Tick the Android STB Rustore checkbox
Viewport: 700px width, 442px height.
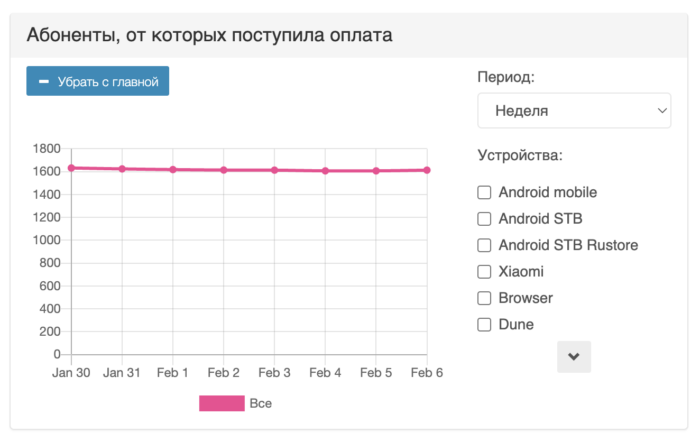[485, 245]
